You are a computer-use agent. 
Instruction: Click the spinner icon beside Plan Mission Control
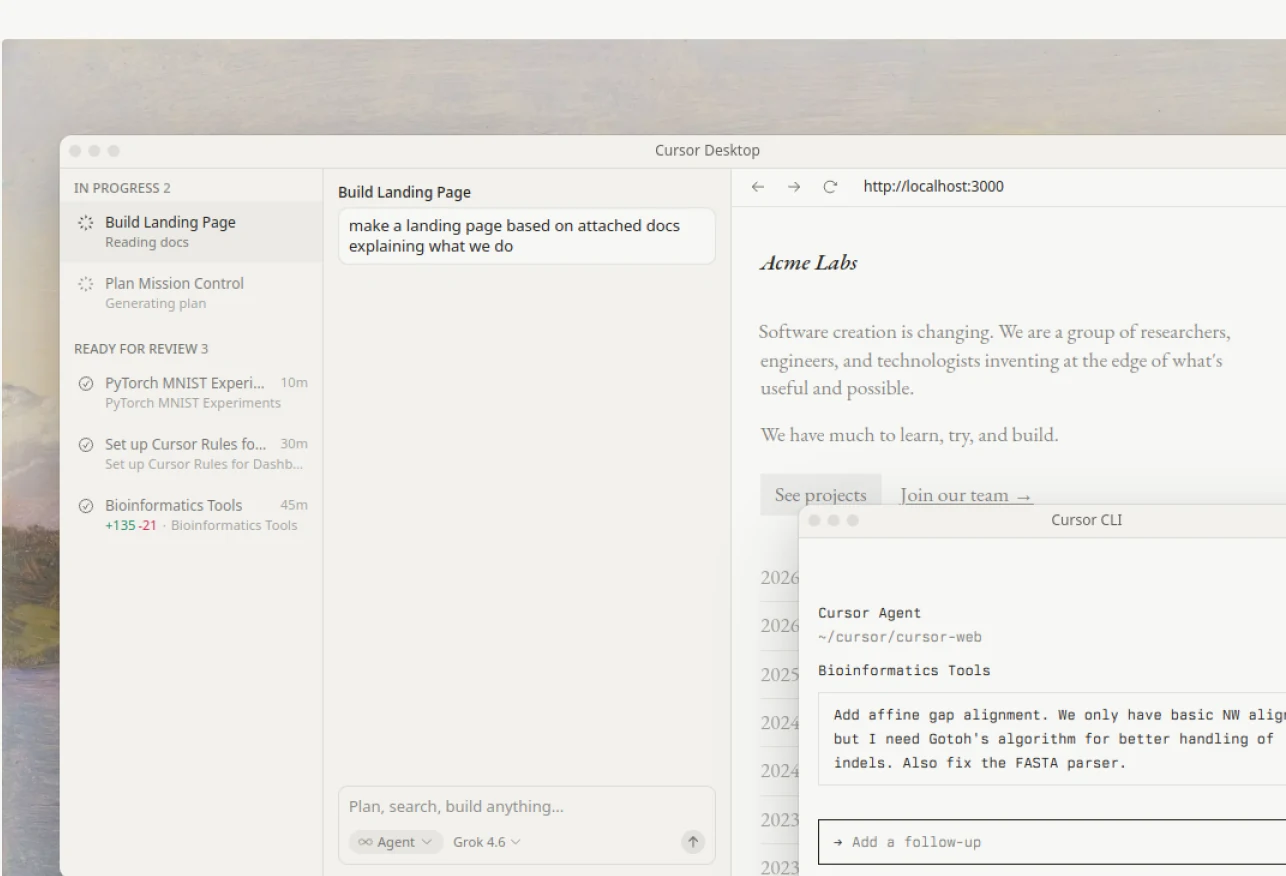pos(86,284)
